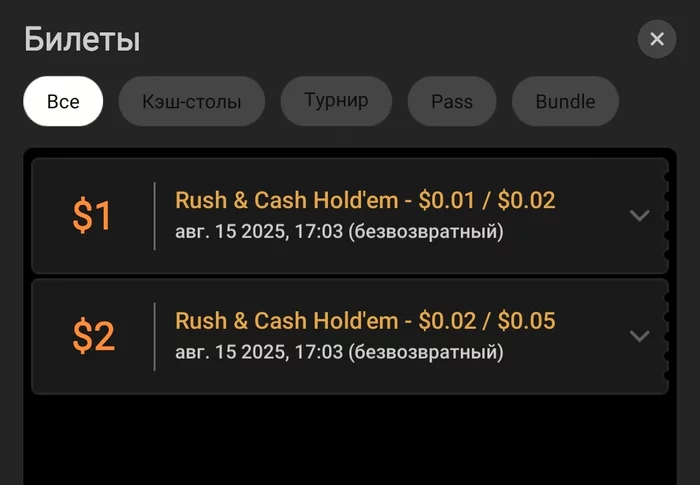This screenshot has height=485, width=700.
Task: Open the Турнир tickets tab
Action: coord(336,101)
